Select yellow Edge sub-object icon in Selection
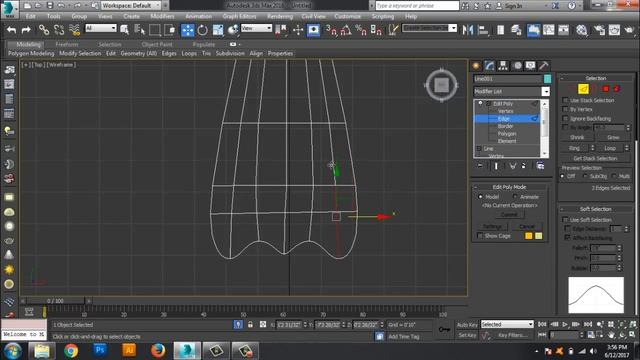Image resolution: width=640 pixels, height=360 pixels. click(x=583, y=89)
